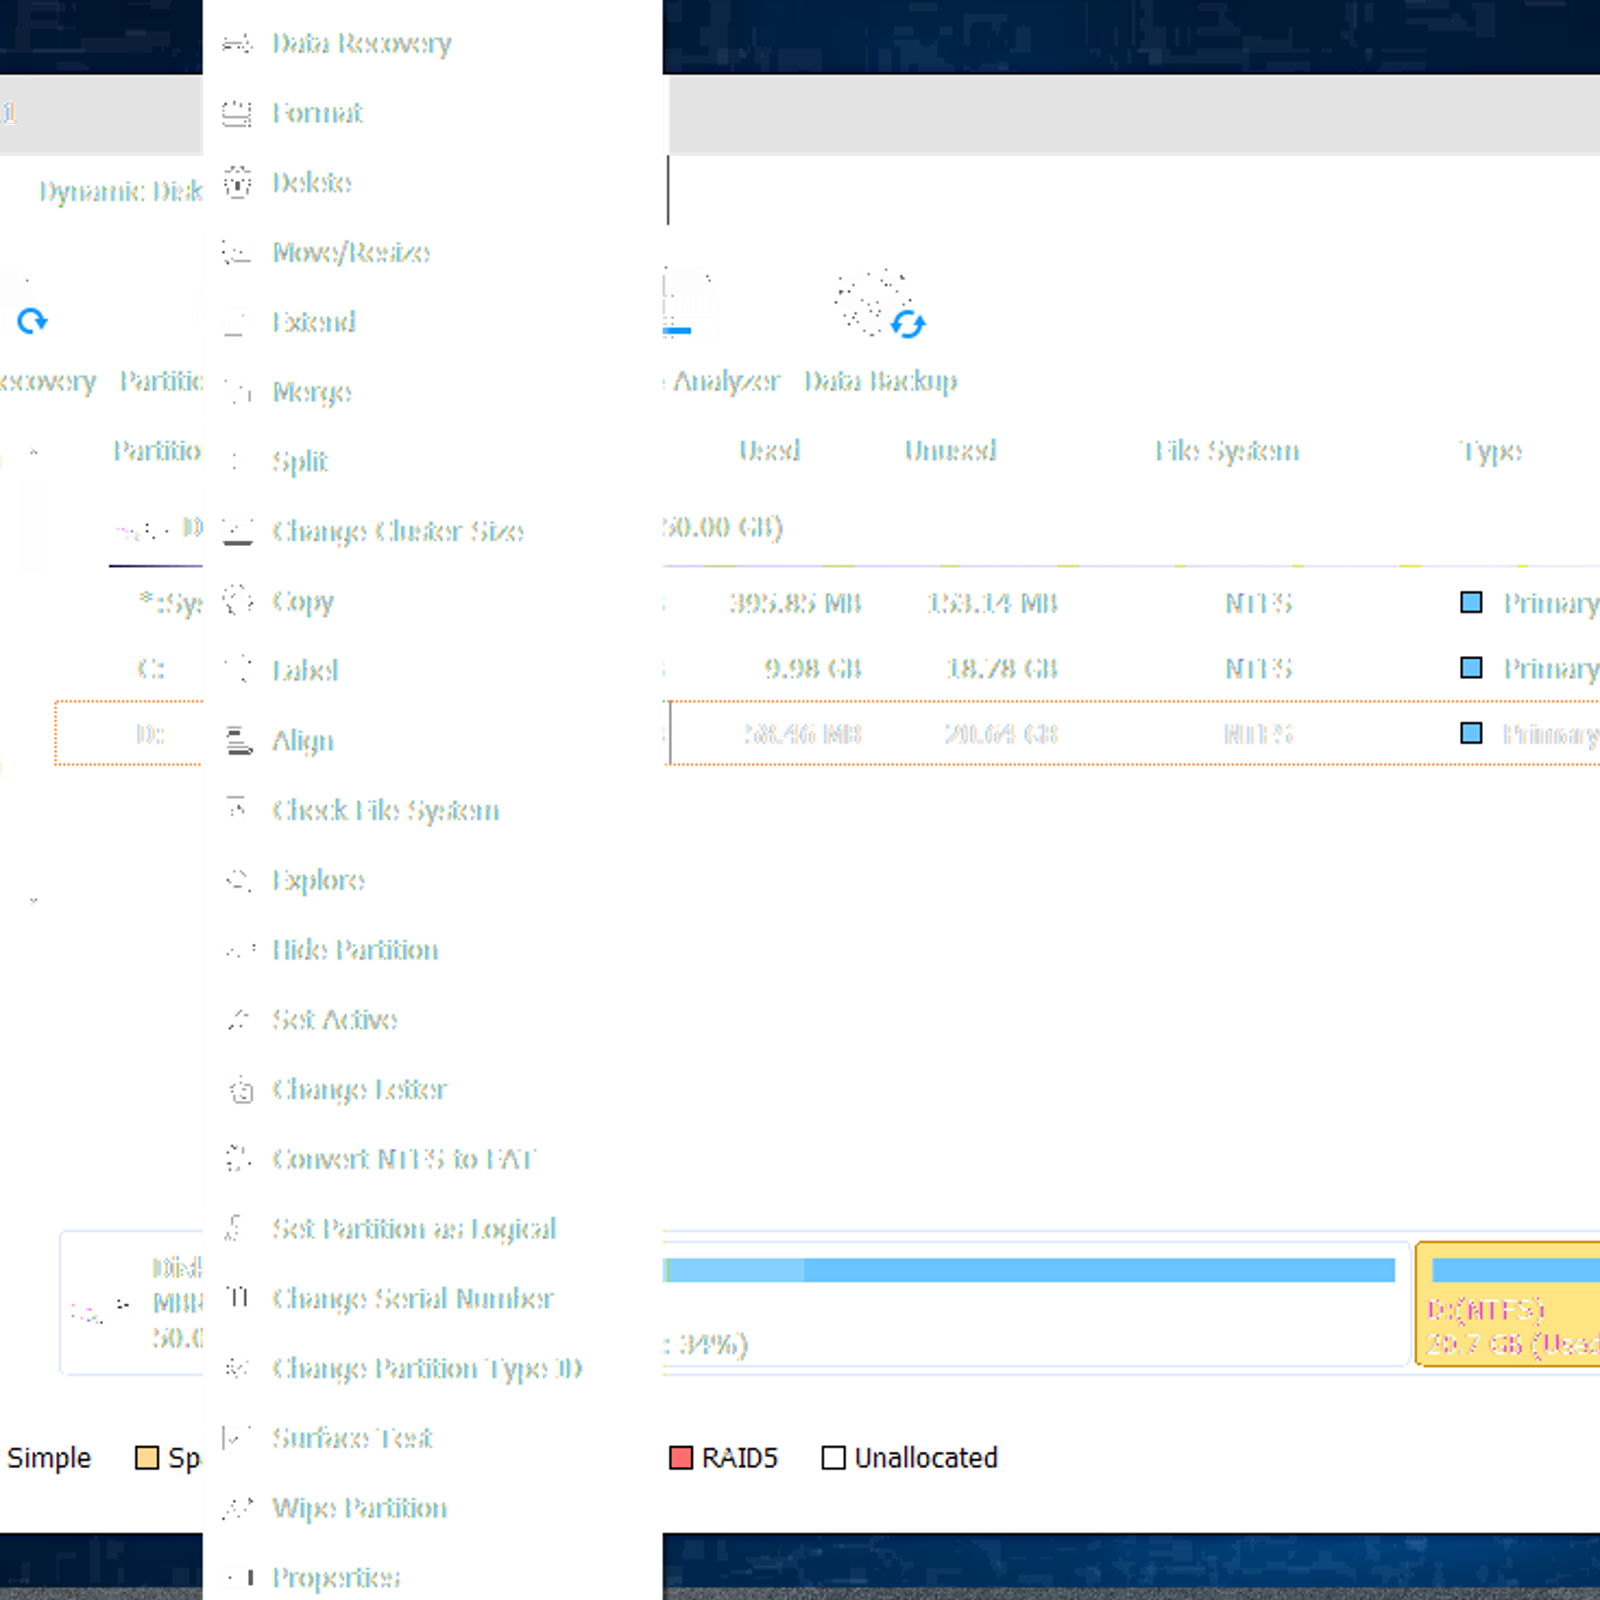1600x1600 pixels.
Task: Open the Data Backup toolbar icon
Action: tap(880, 305)
